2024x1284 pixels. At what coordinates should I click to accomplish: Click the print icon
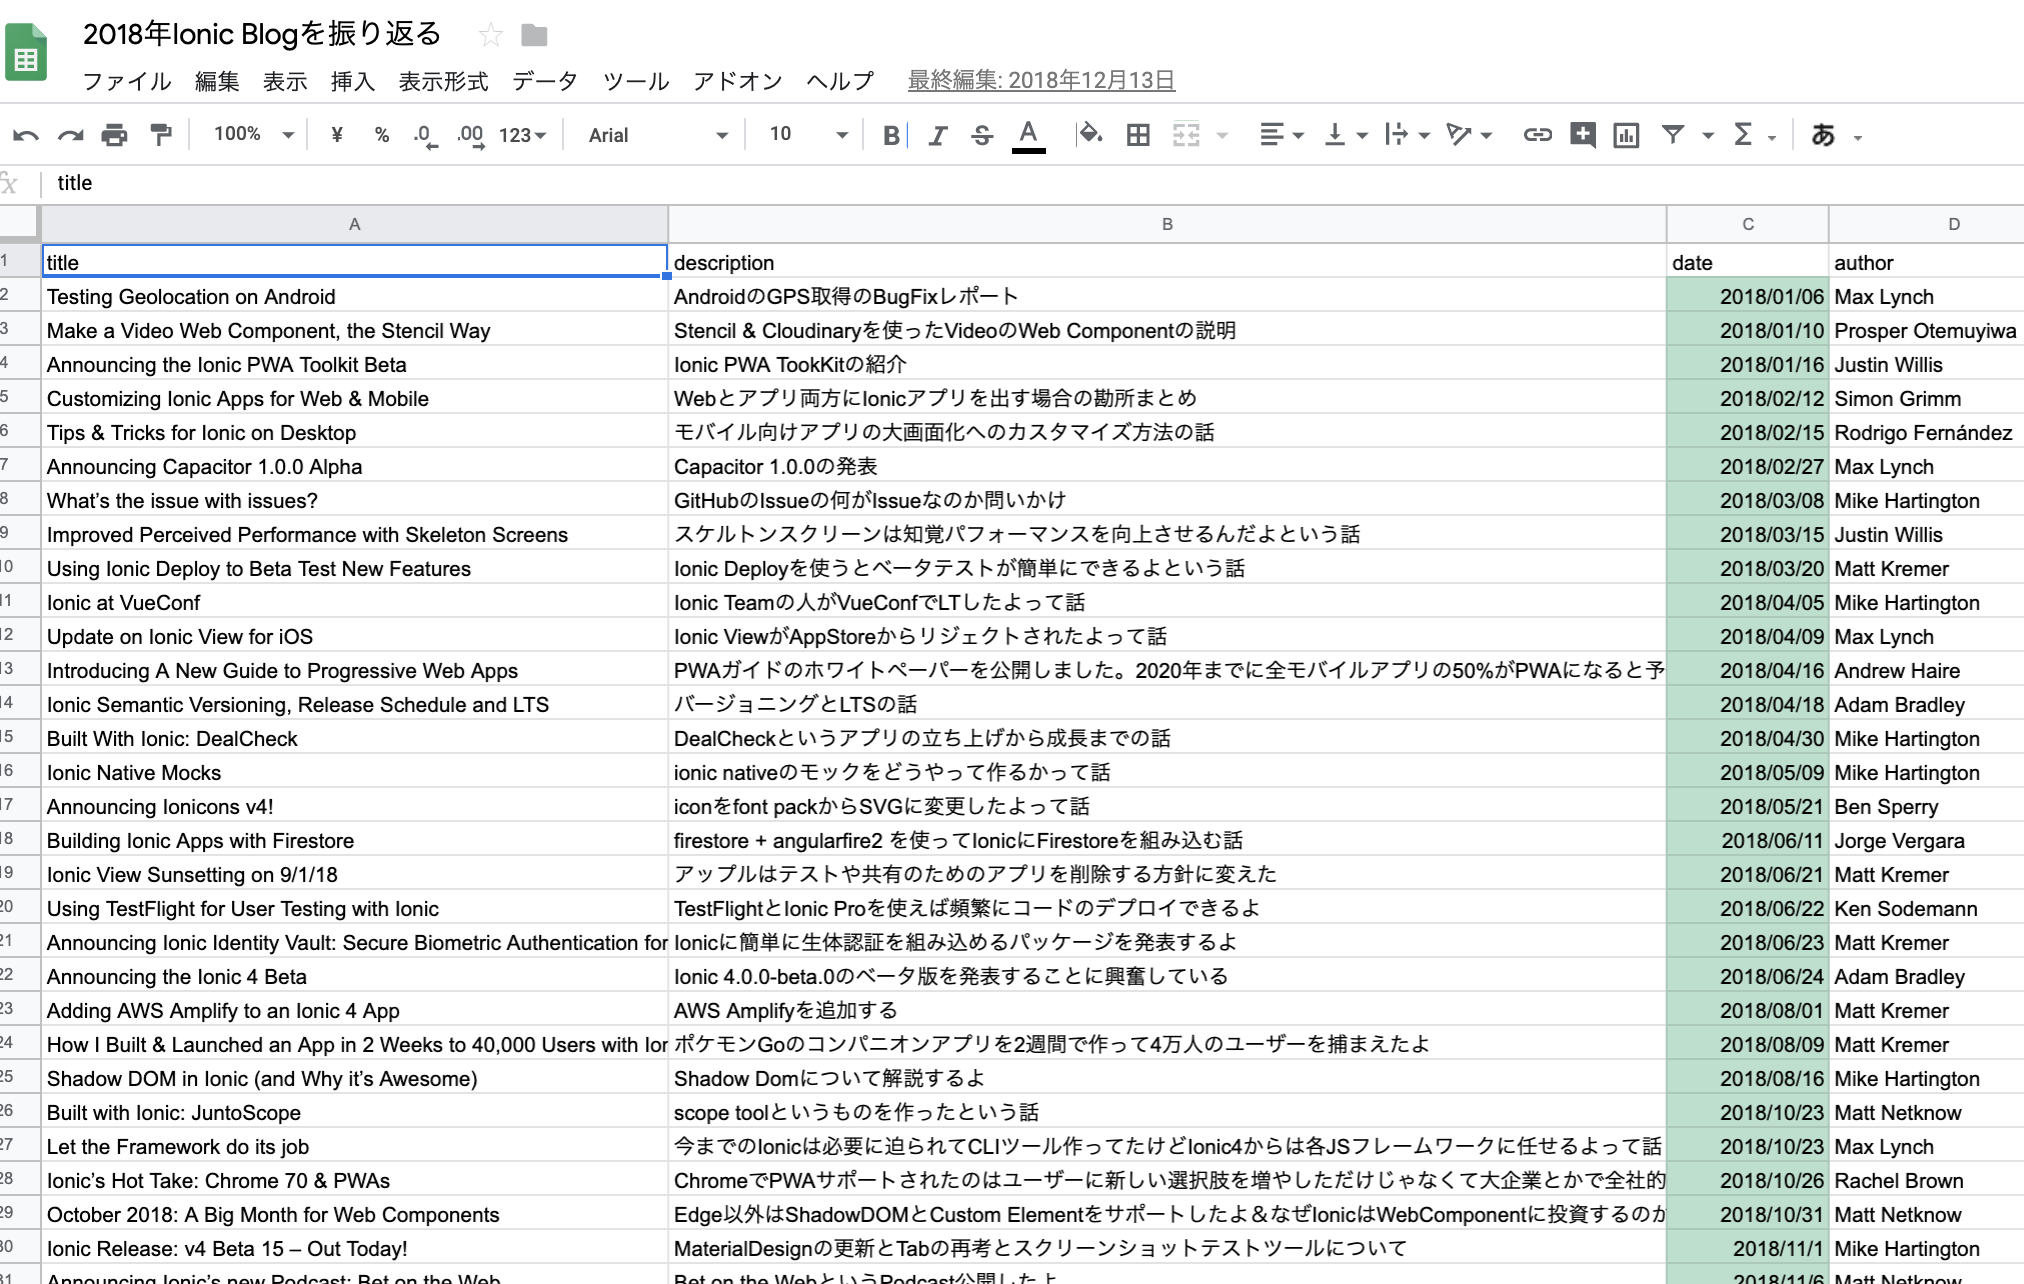click(x=115, y=135)
